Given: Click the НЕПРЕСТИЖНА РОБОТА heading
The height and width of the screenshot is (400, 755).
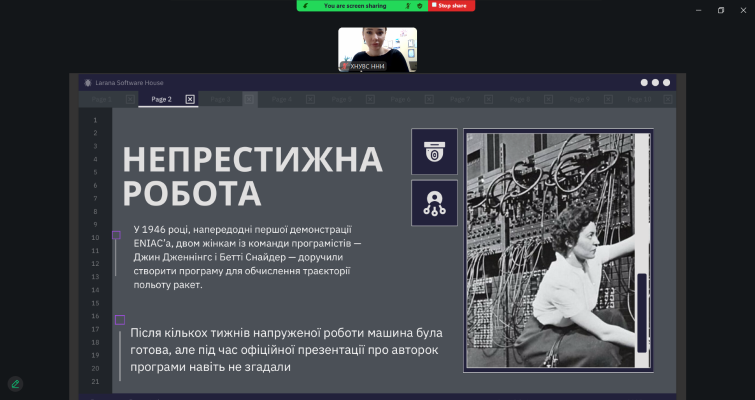Looking at the screenshot, I should (252, 176).
